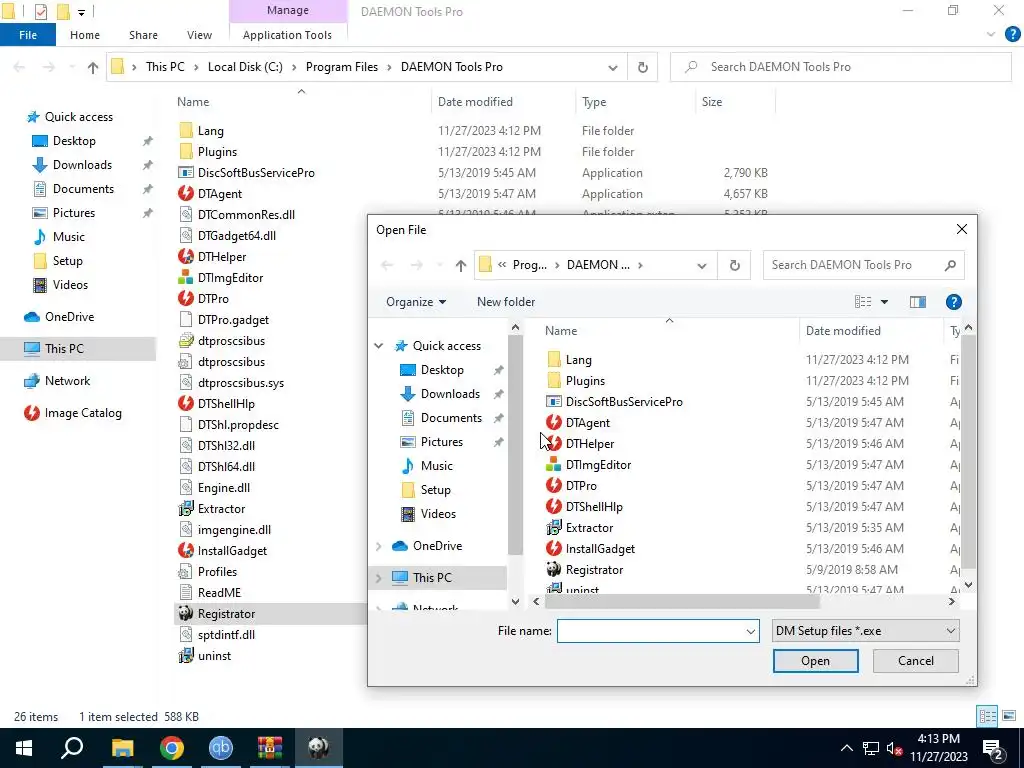Switch to the View ribbon tab
The image size is (1024, 768).
(x=199, y=35)
